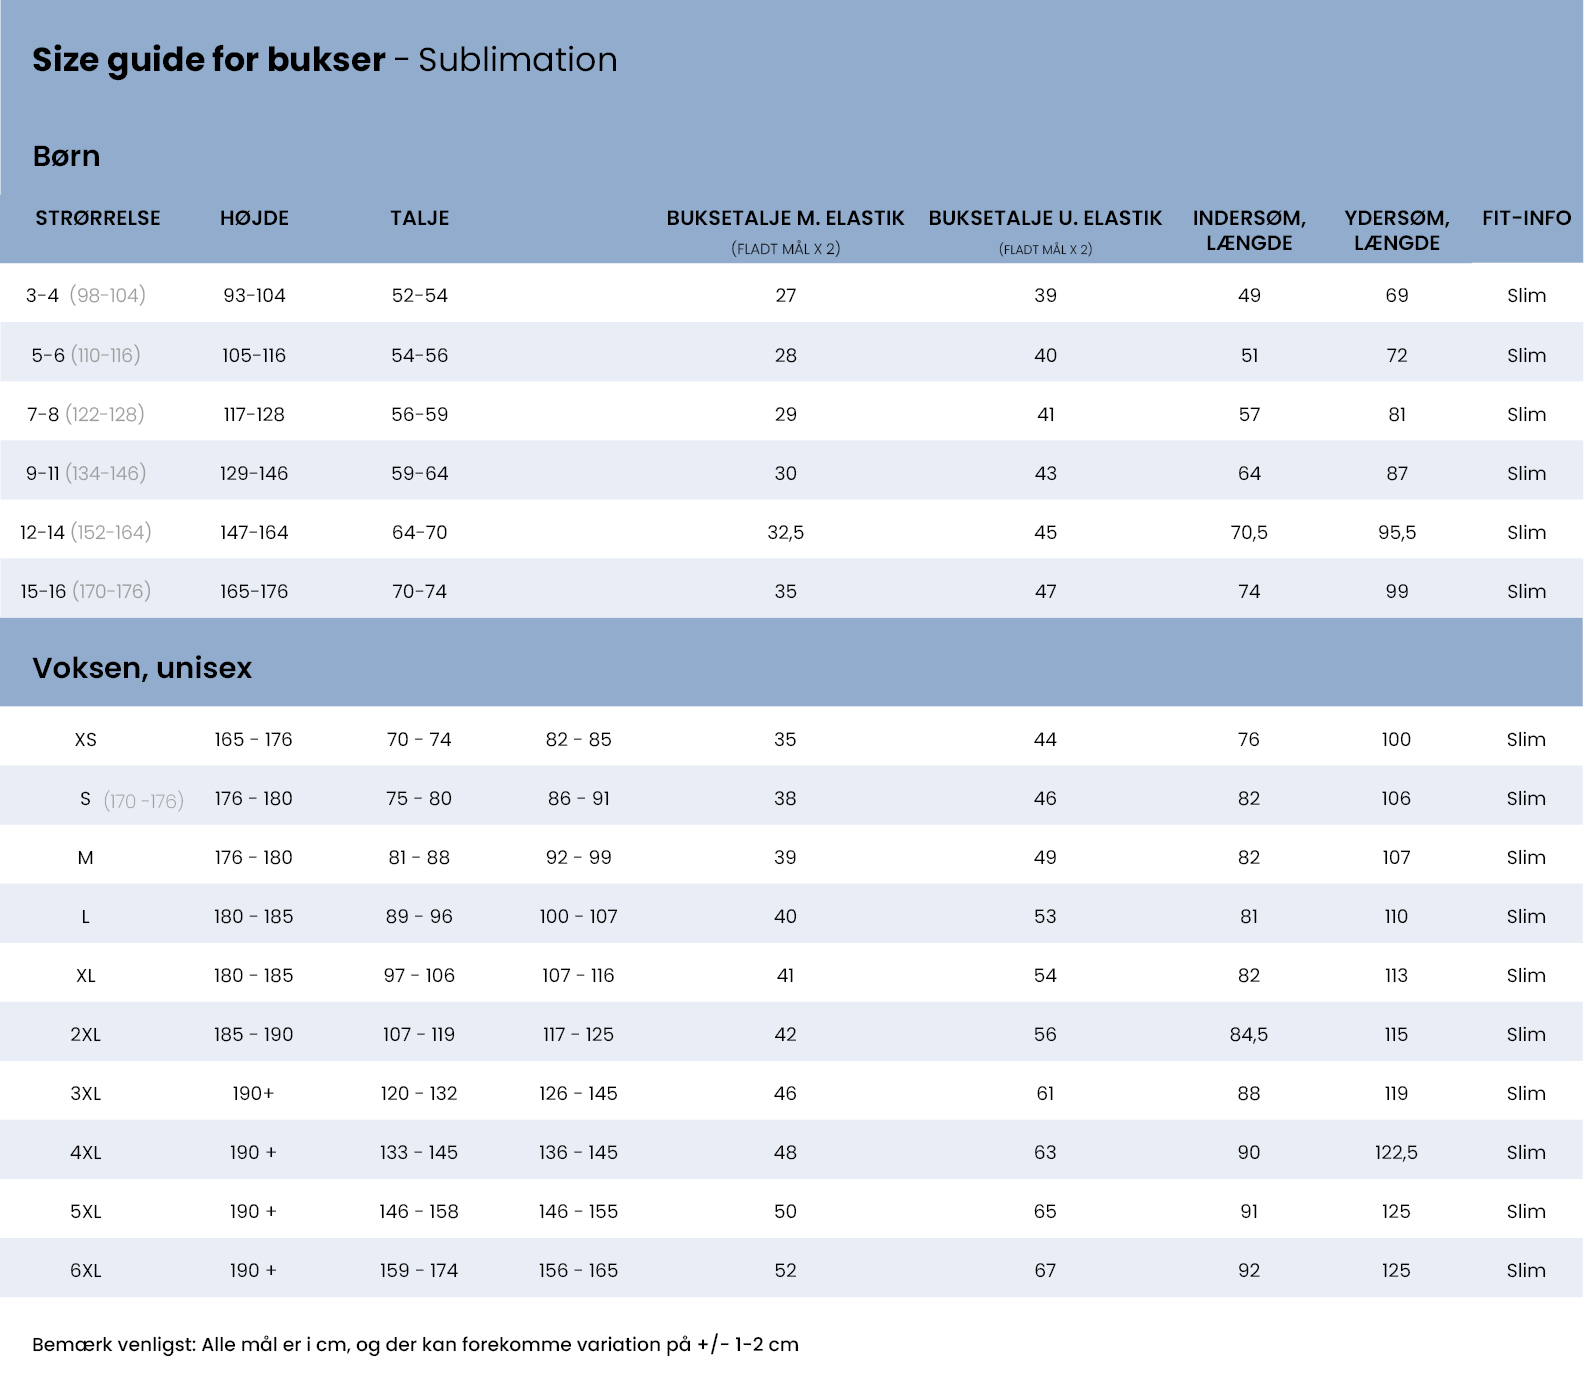Click the 84,5 inseam value for 2XL

click(x=1249, y=1035)
